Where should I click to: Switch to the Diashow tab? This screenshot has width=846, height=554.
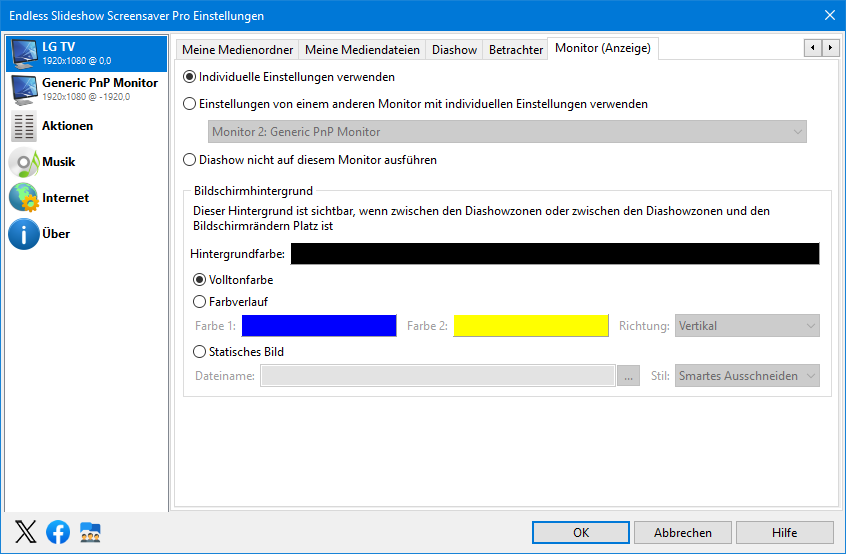tap(454, 50)
